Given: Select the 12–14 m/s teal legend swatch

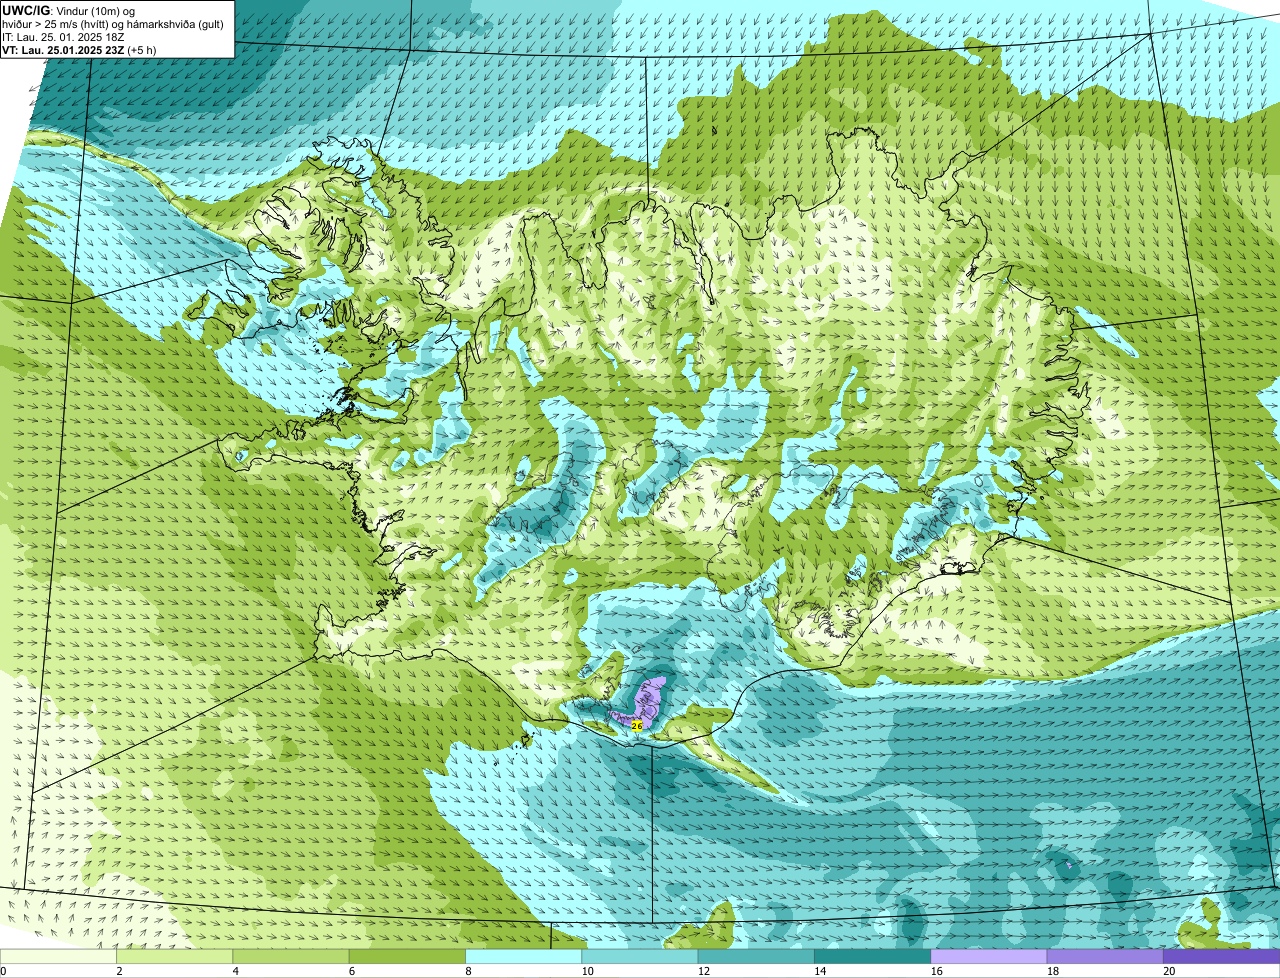Looking at the screenshot, I should (756, 957).
